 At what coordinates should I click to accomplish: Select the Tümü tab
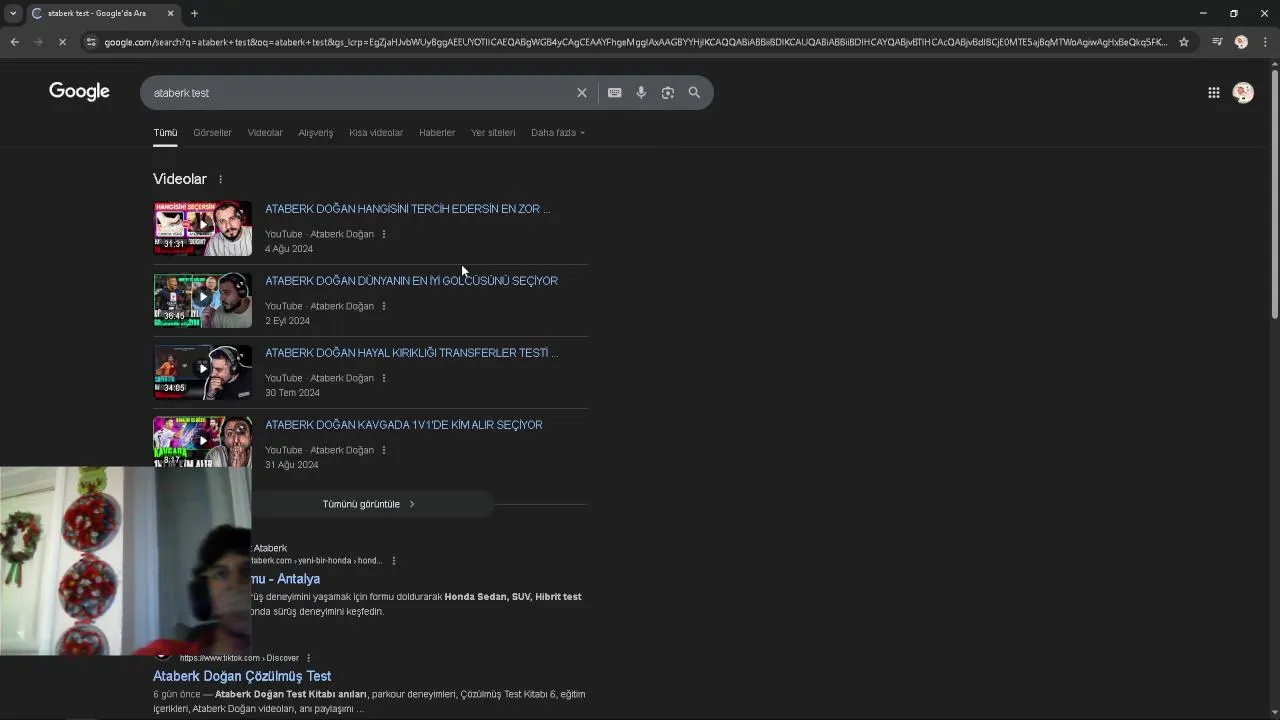click(165, 132)
